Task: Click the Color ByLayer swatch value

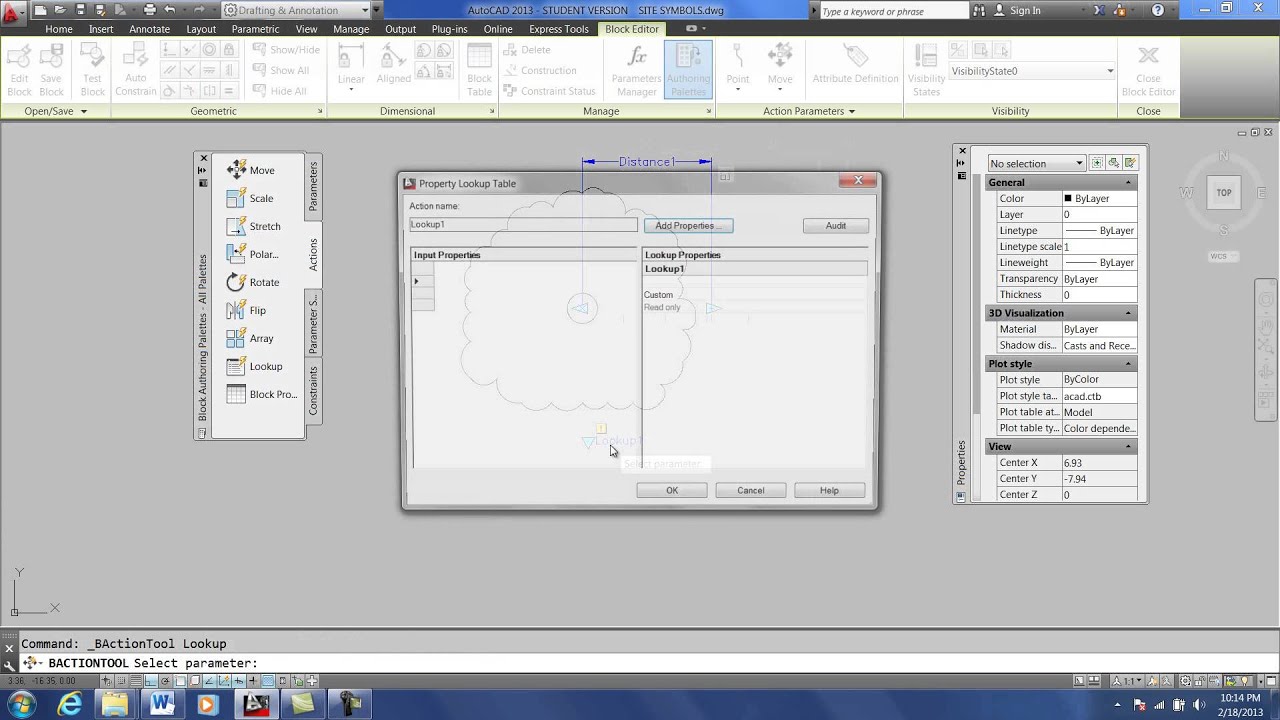Action: [x=1099, y=199]
